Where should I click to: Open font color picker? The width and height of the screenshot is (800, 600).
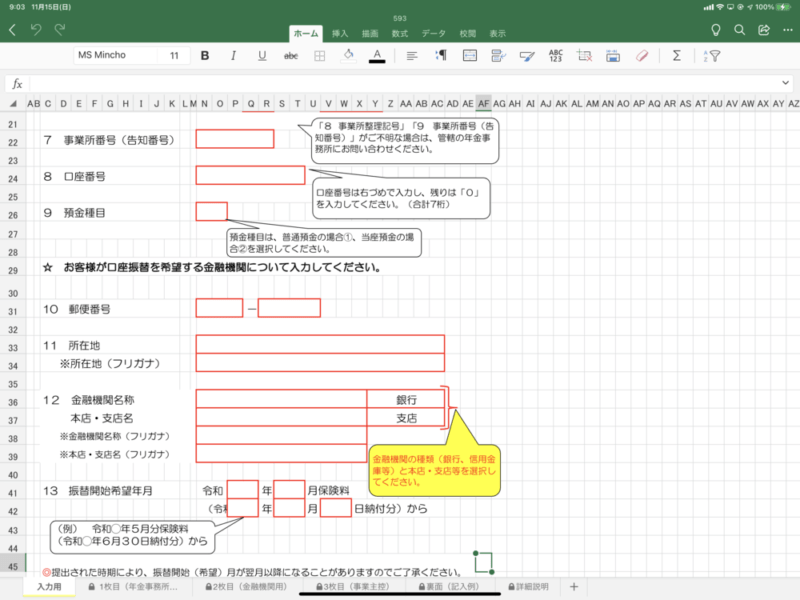pyautogui.click(x=377, y=56)
